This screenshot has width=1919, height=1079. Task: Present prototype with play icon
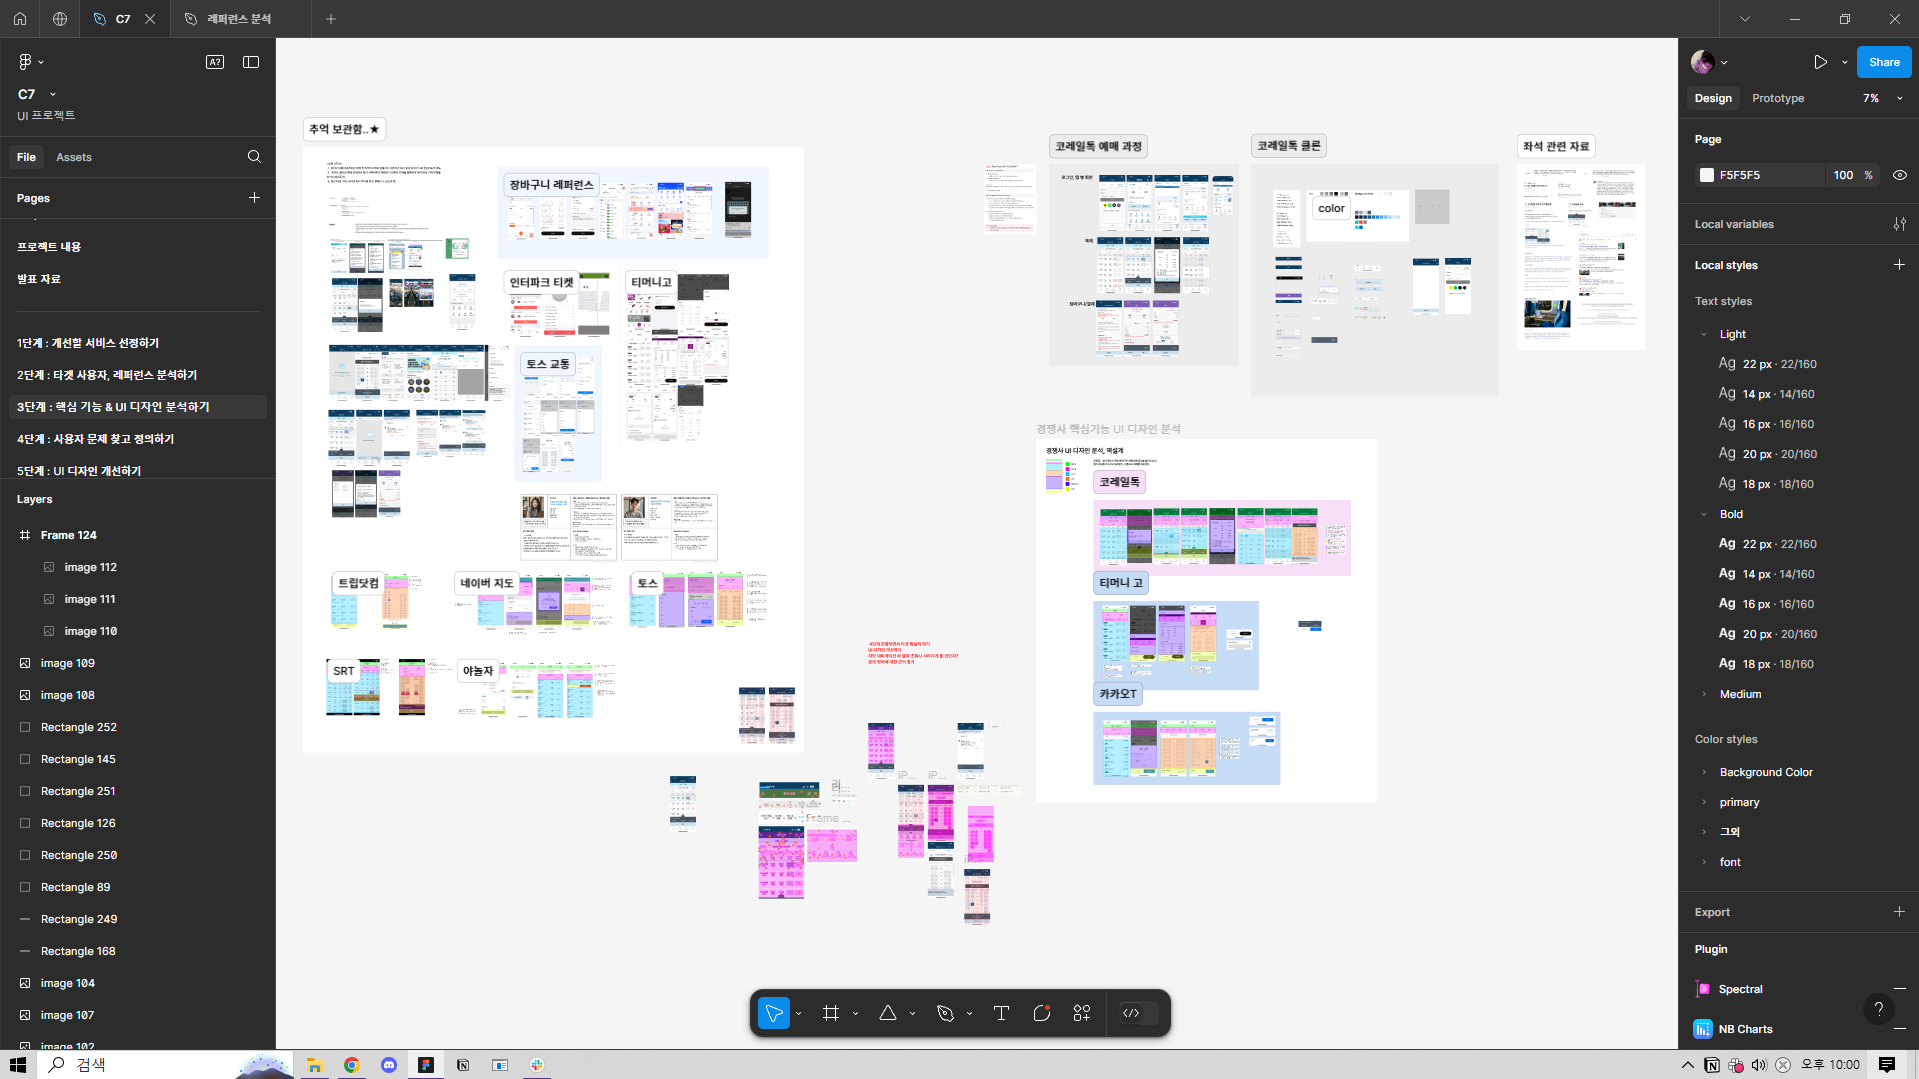coord(1820,62)
